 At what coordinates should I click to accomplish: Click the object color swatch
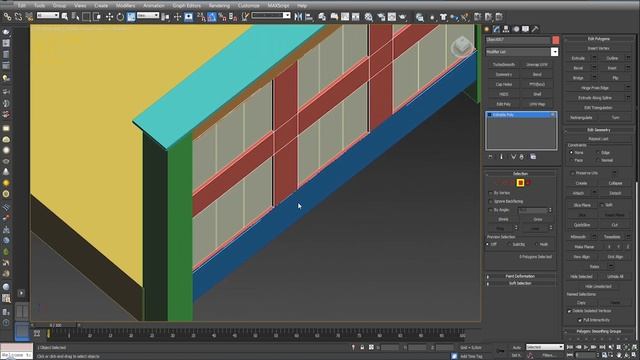(x=556, y=40)
